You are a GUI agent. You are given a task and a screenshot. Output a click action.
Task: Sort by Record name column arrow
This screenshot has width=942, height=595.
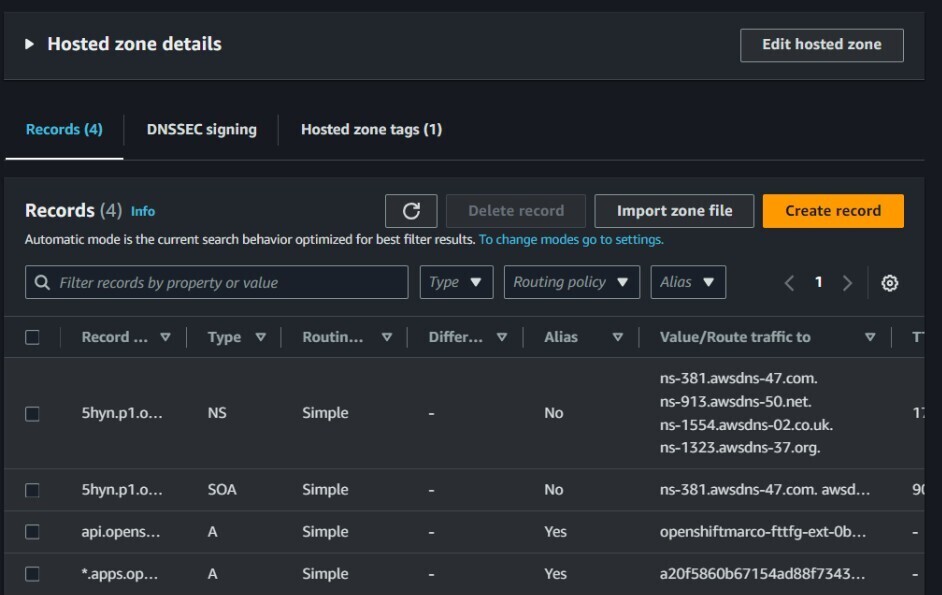pyautogui.click(x=166, y=338)
